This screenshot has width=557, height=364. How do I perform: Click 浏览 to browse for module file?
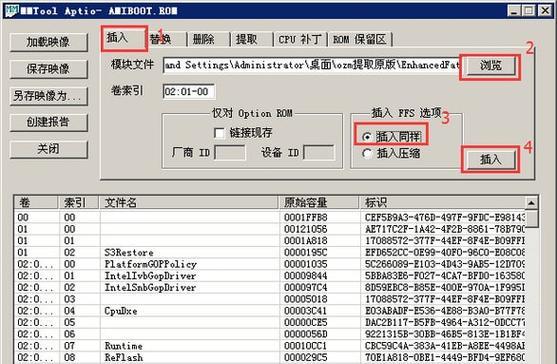(x=491, y=66)
